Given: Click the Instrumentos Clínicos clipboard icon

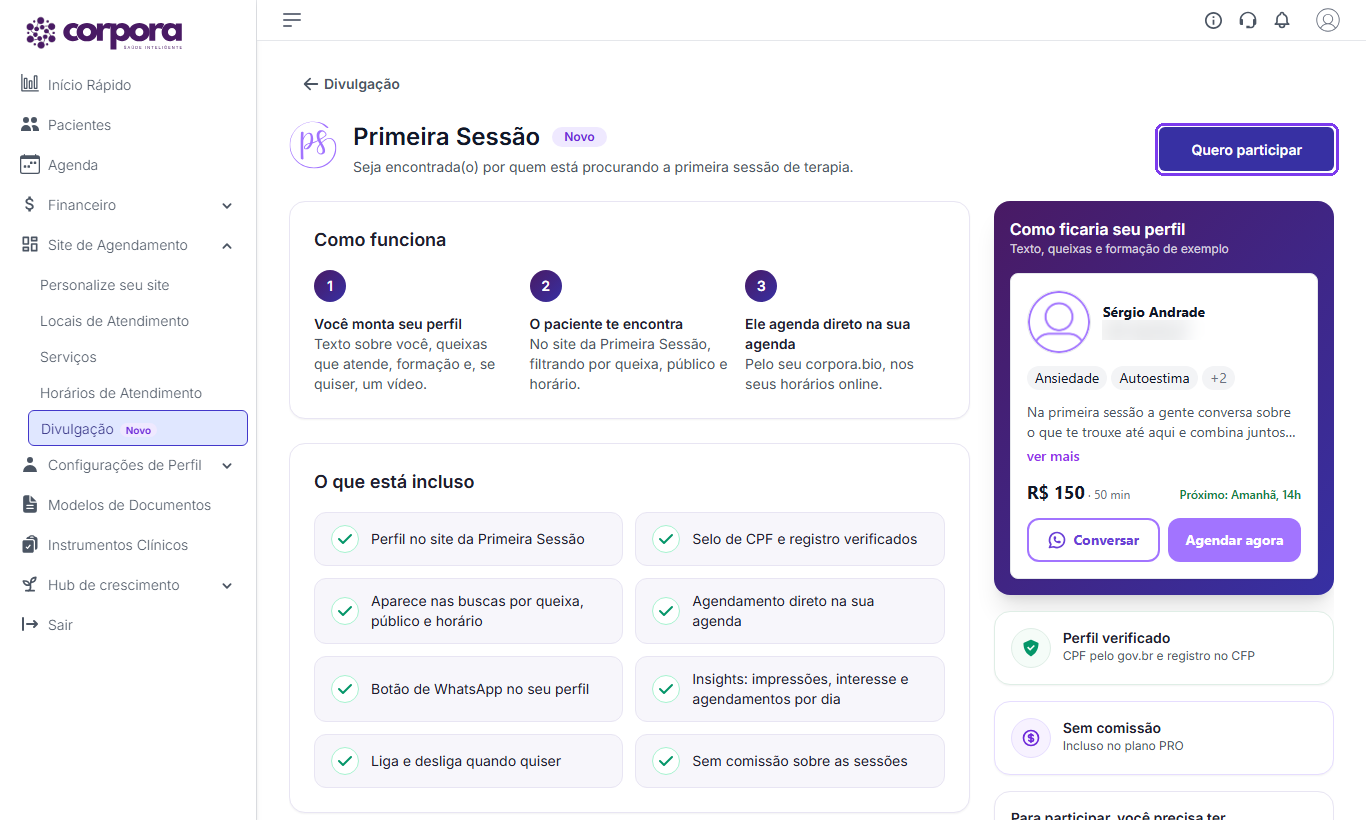Looking at the screenshot, I should [x=30, y=544].
